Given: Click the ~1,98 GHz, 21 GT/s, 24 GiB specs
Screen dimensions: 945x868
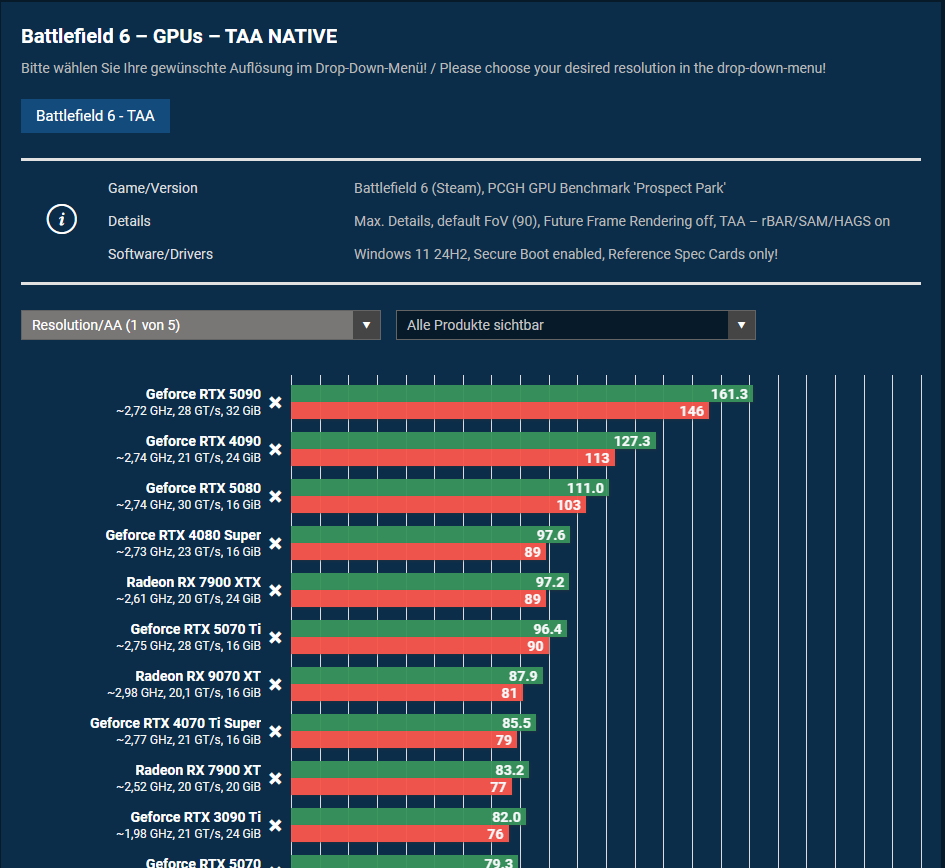Looking at the screenshot, I should click(x=189, y=834).
